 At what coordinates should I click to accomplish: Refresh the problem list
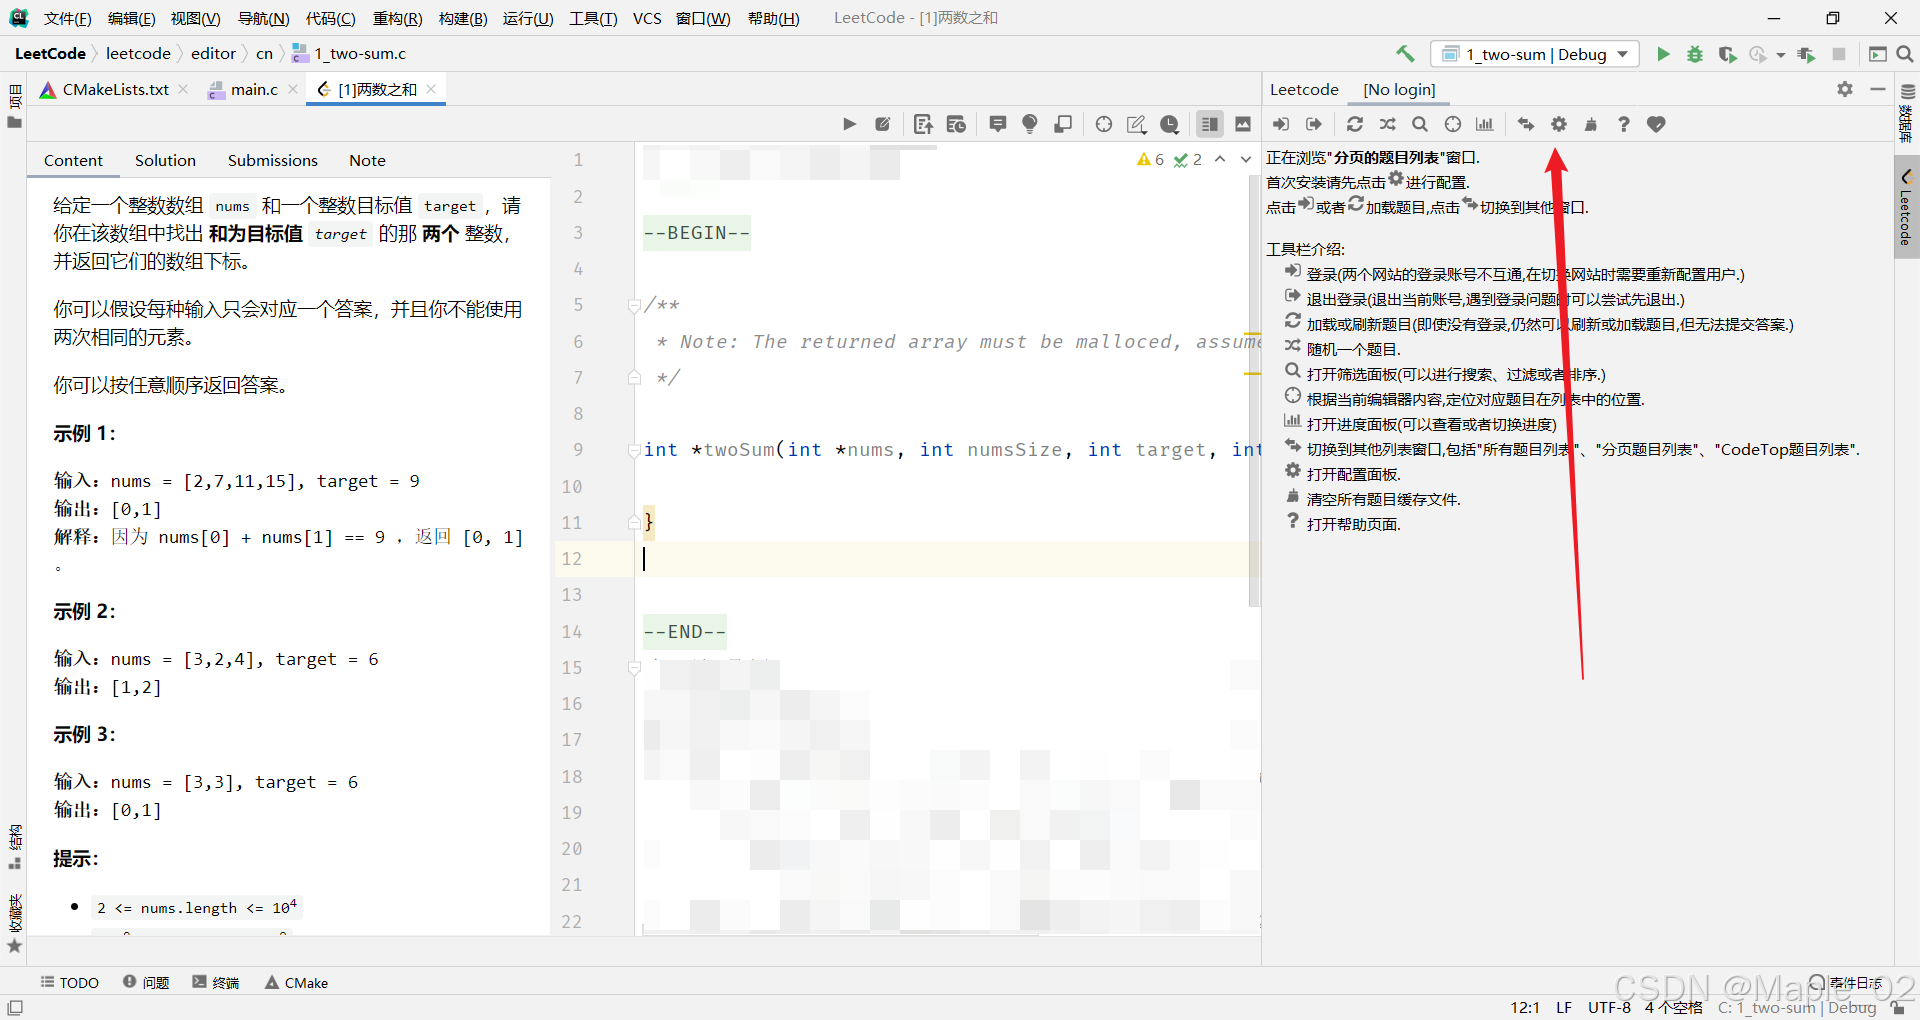click(1354, 124)
